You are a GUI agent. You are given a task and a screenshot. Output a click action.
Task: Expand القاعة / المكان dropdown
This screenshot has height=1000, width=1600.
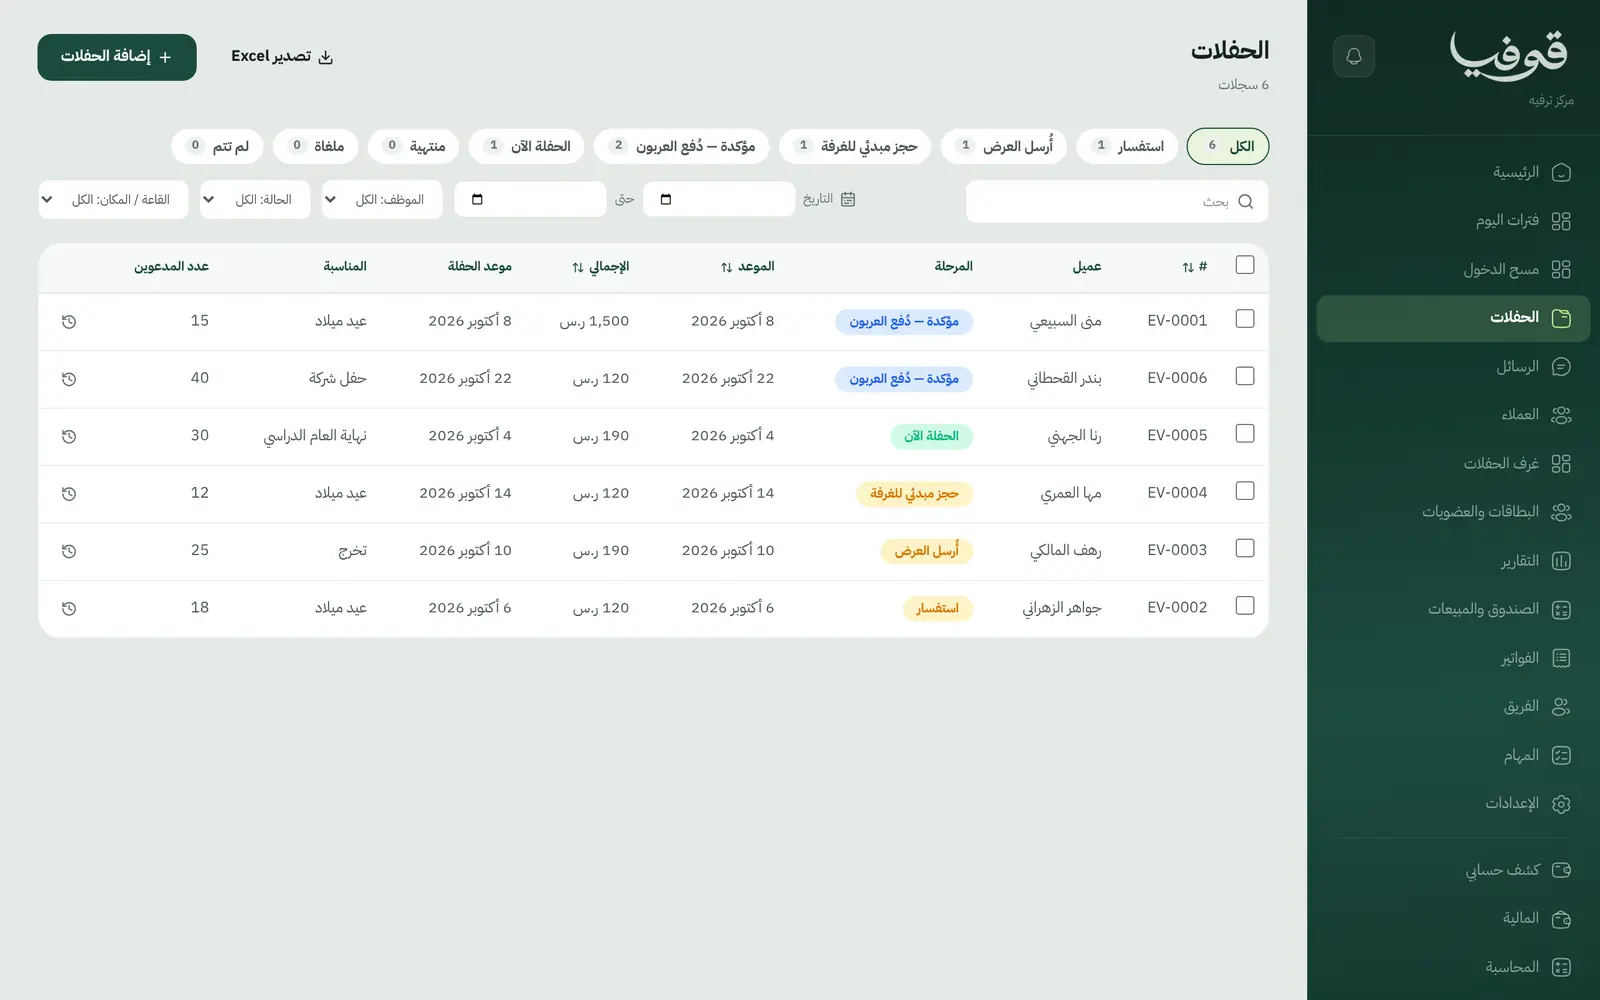113,199
